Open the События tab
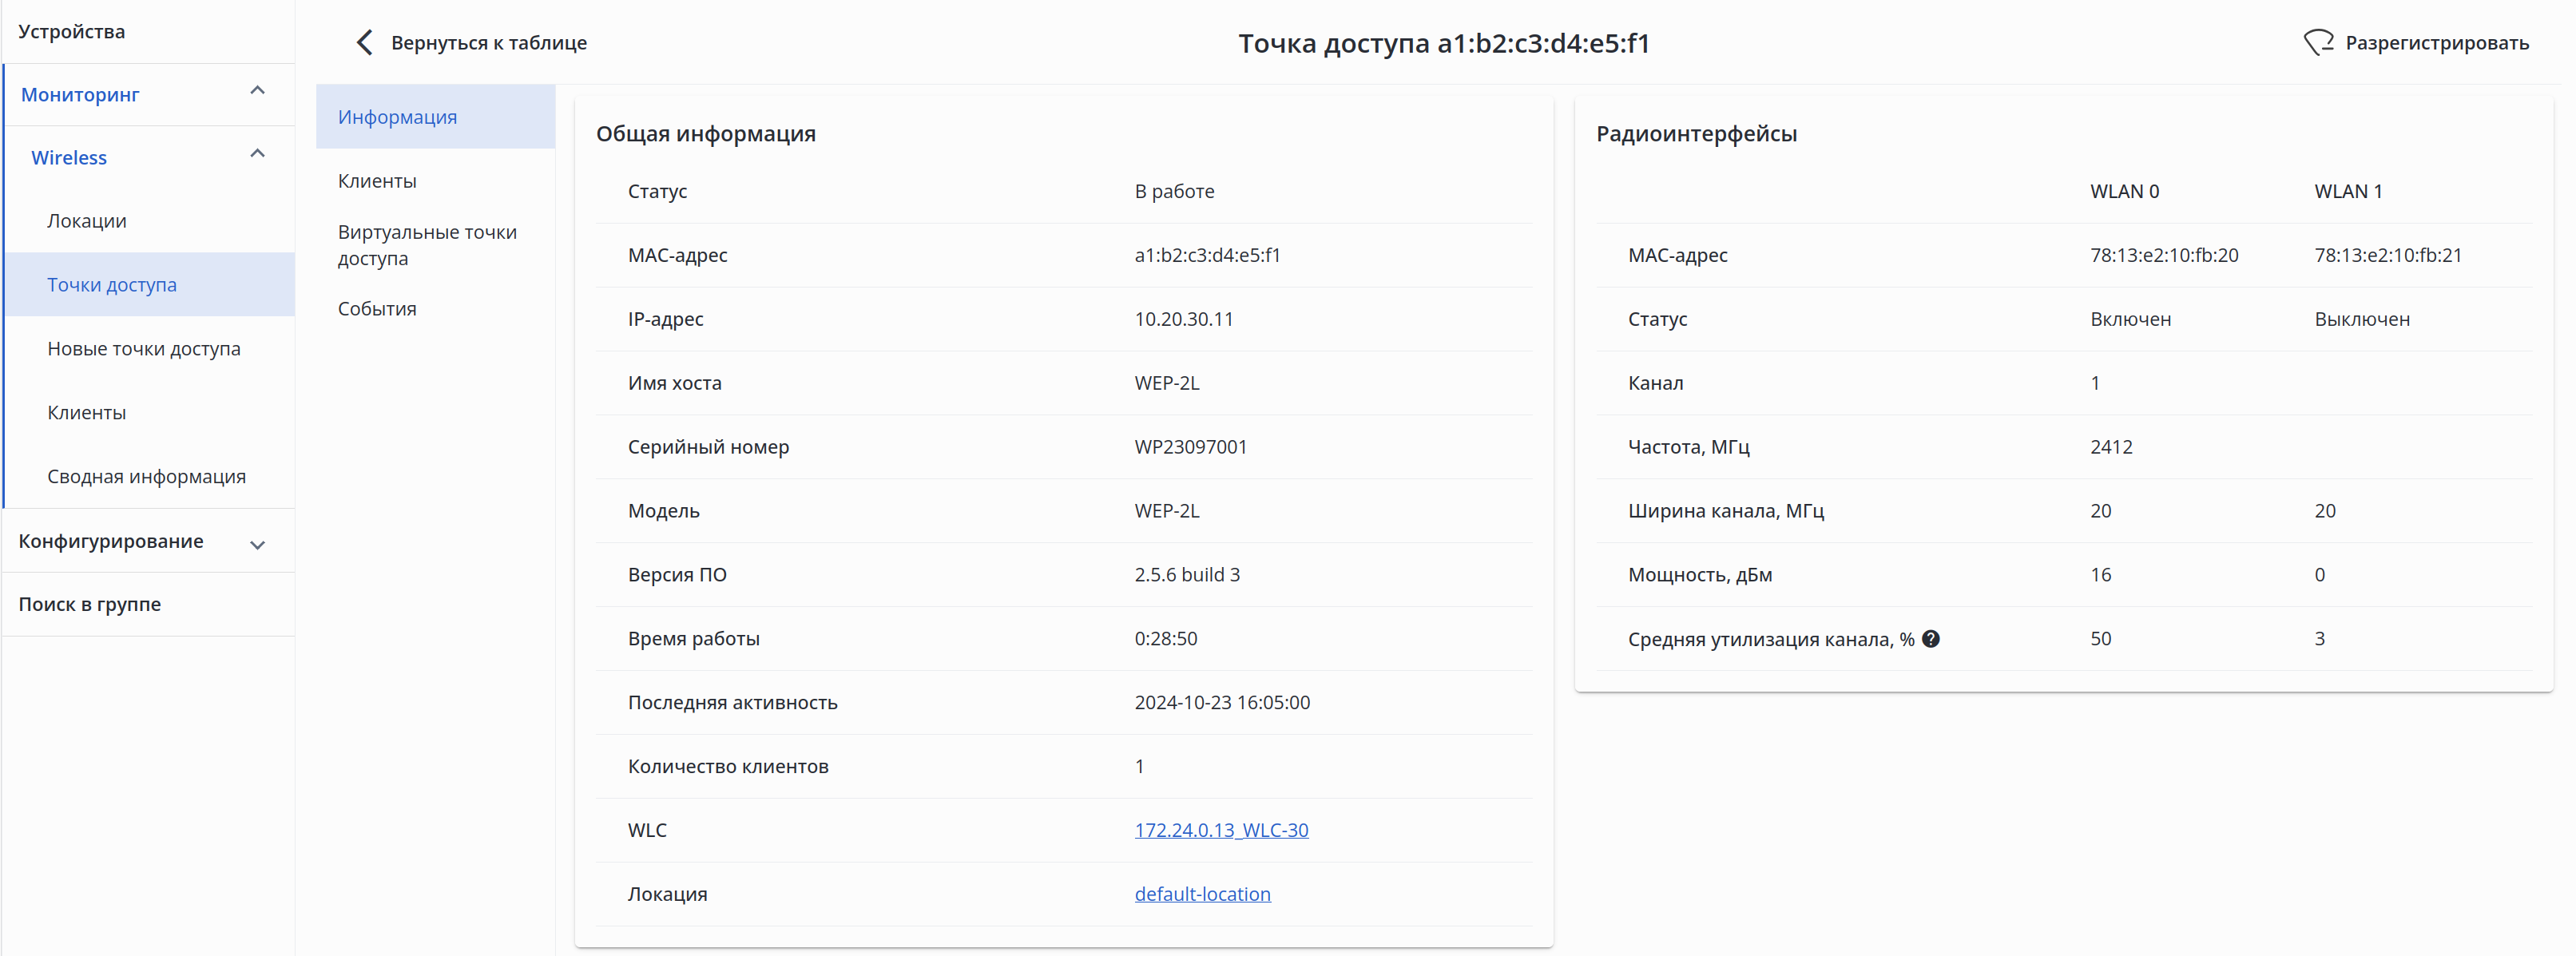The height and width of the screenshot is (956, 2576). (x=377, y=309)
